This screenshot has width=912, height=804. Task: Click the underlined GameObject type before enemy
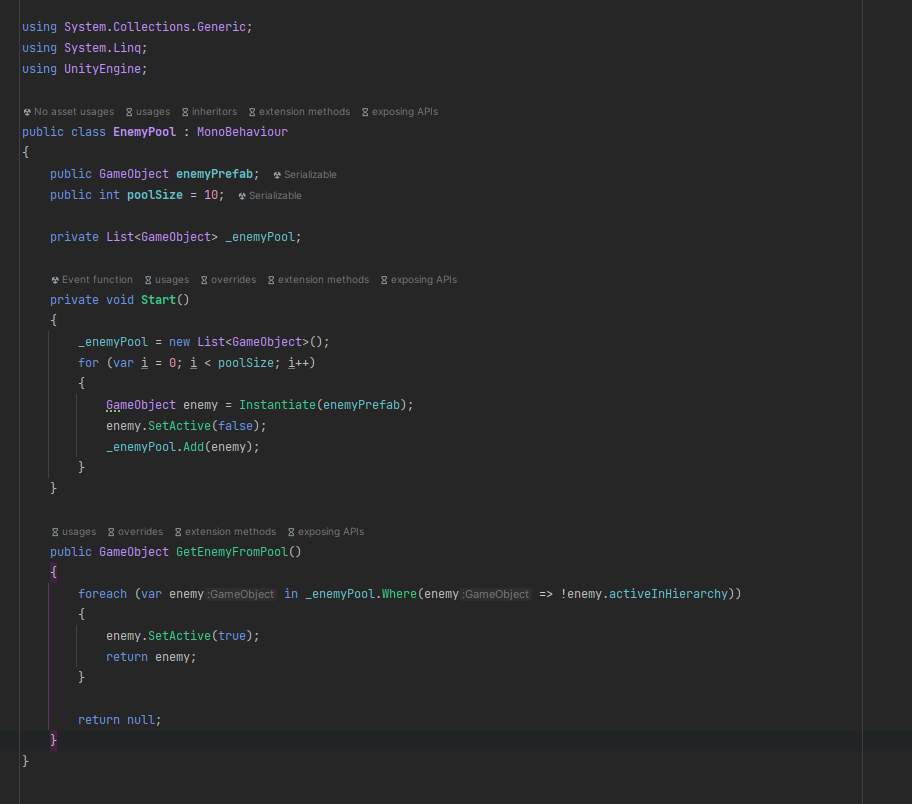tap(141, 405)
